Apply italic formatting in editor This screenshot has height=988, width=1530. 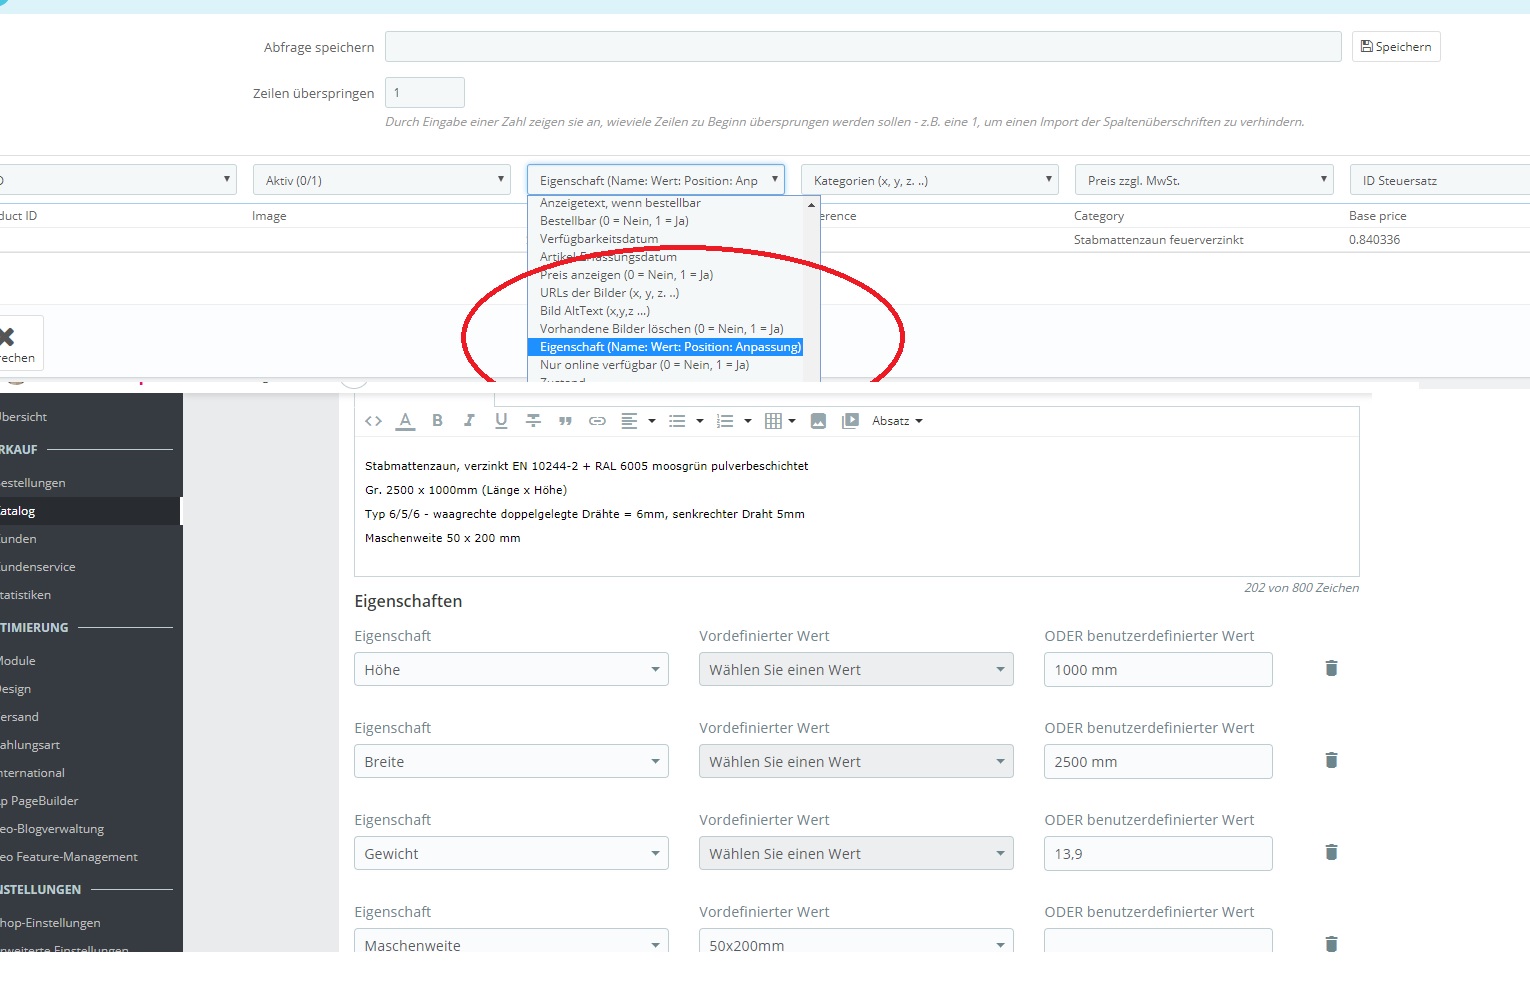click(x=469, y=421)
